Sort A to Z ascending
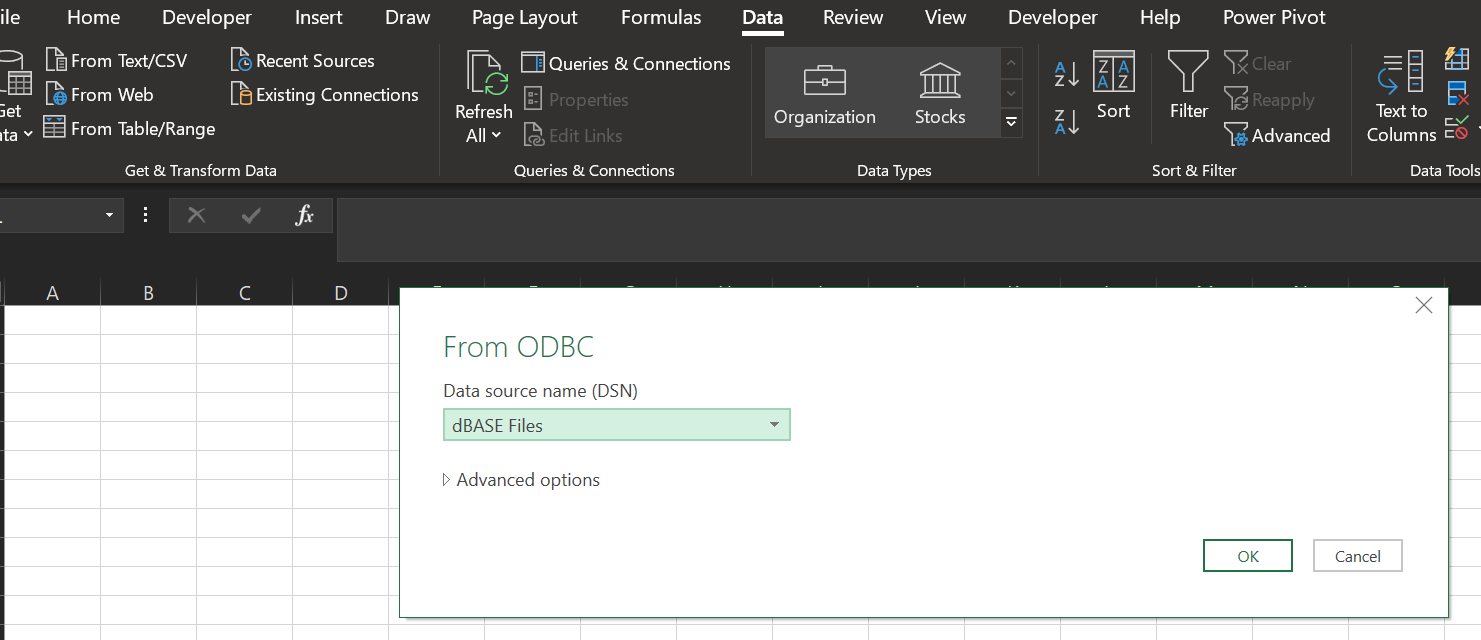 pyautogui.click(x=1067, y=74)
